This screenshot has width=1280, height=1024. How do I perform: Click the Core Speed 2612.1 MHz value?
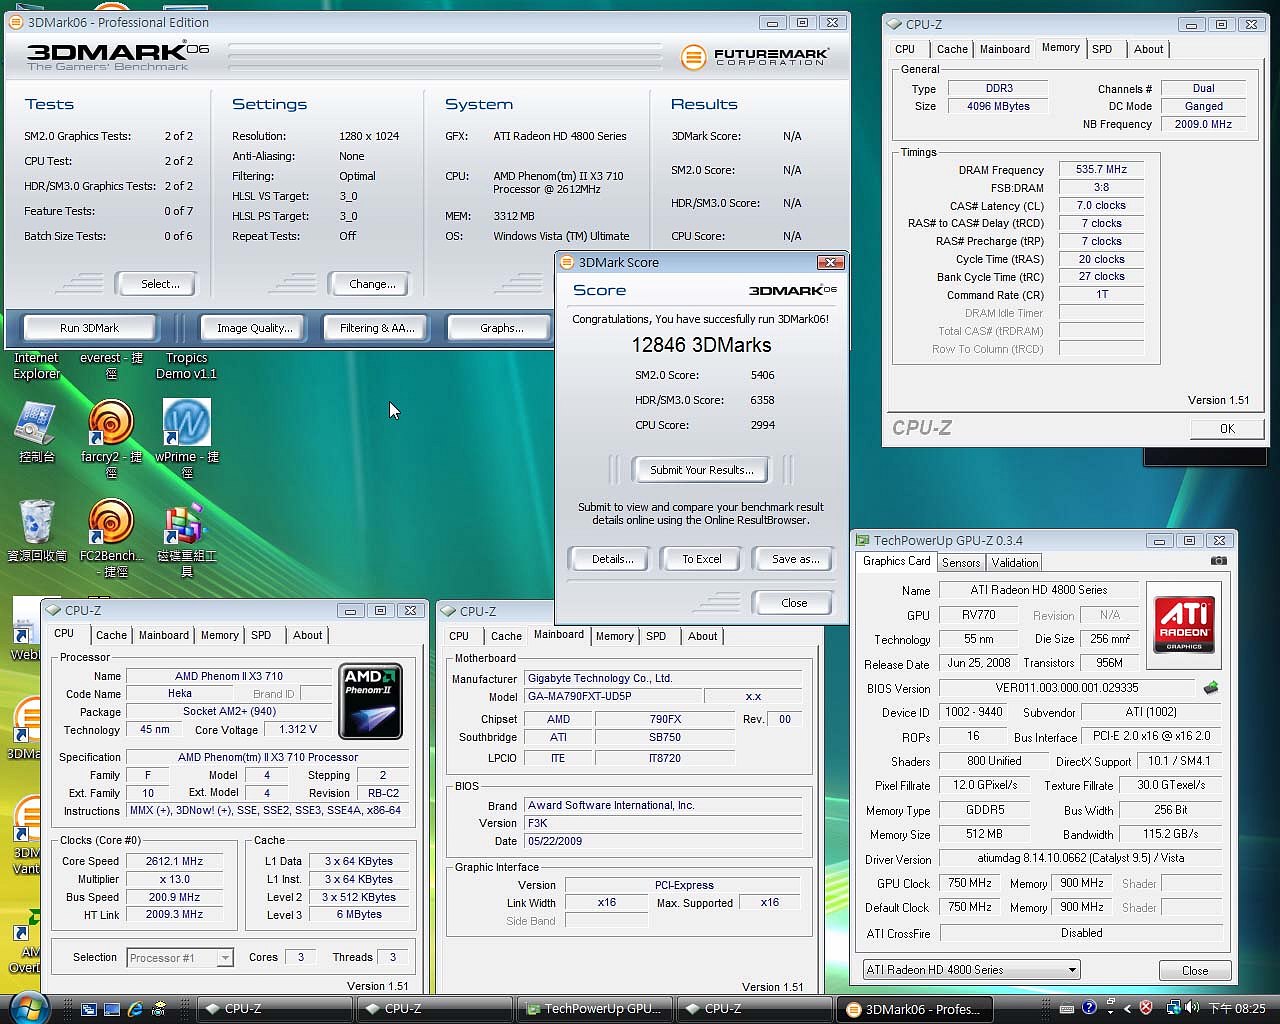pos(174,861)
